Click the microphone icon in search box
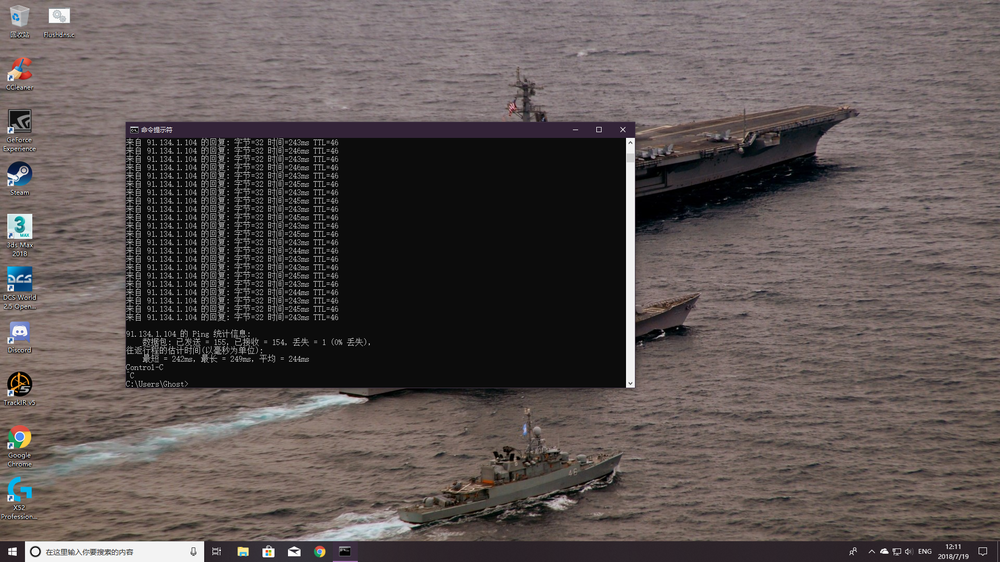 pos(193,551)
